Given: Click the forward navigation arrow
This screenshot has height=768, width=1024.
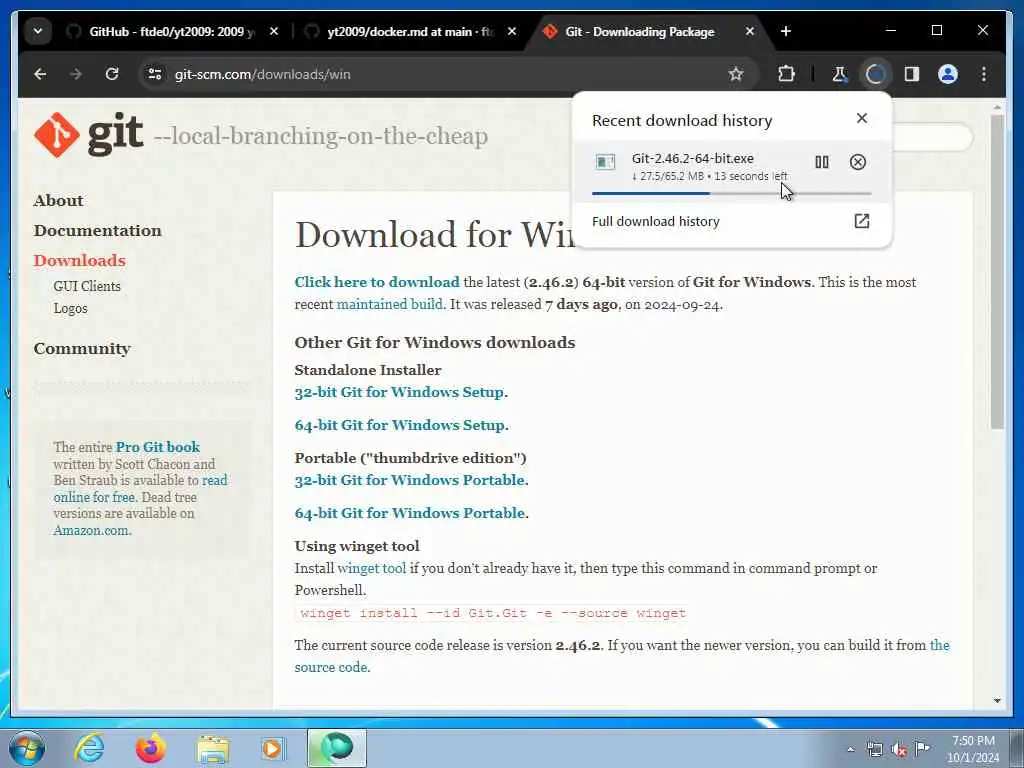Looking at the screenshot, I should [x=76, y=74].
